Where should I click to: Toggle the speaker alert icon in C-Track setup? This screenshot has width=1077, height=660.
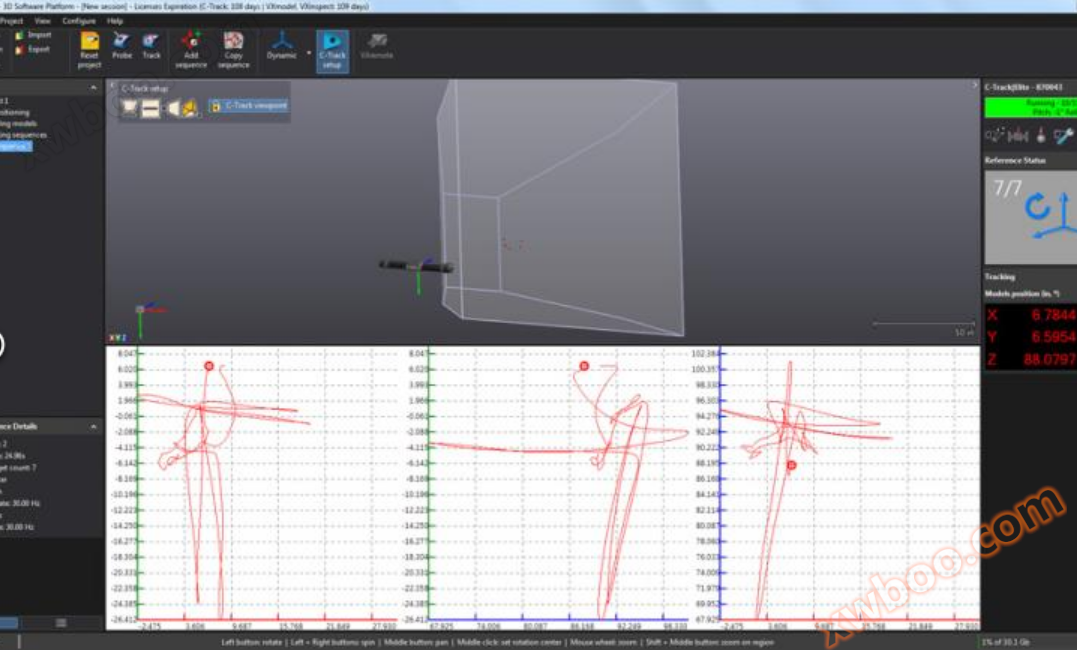point(172,107)
